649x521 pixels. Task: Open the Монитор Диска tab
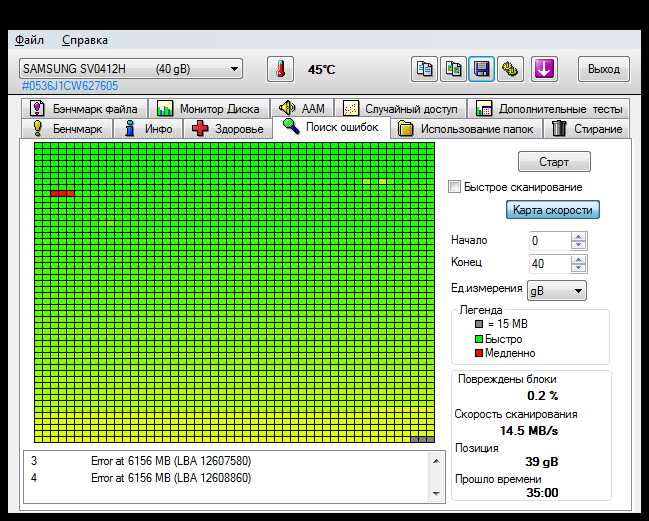pos(208,109)
